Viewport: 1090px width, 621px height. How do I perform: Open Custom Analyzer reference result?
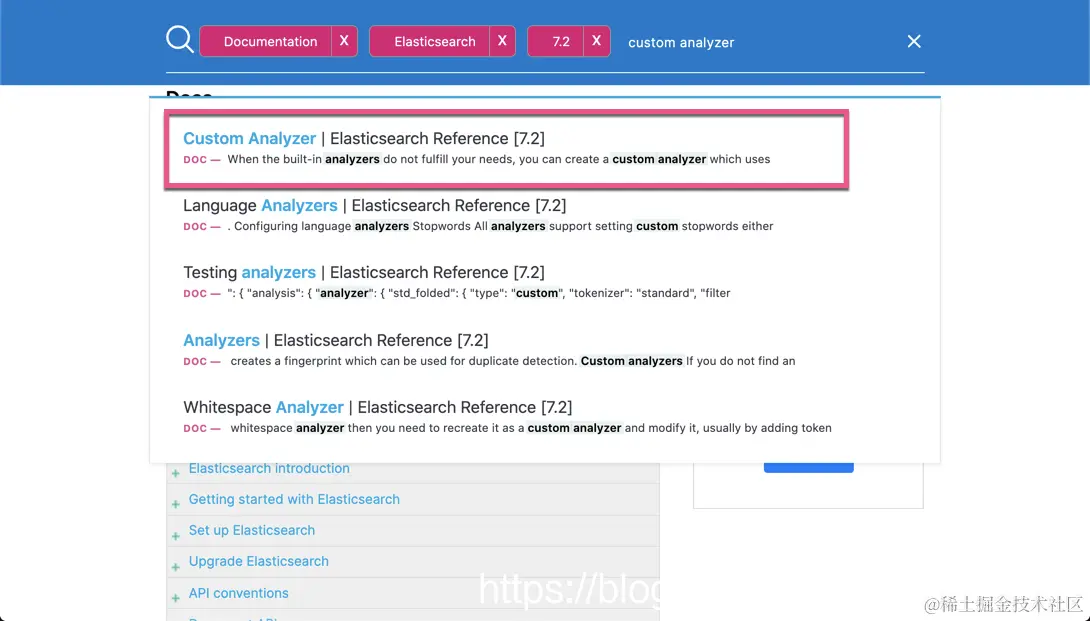click(x=364, y=138)
